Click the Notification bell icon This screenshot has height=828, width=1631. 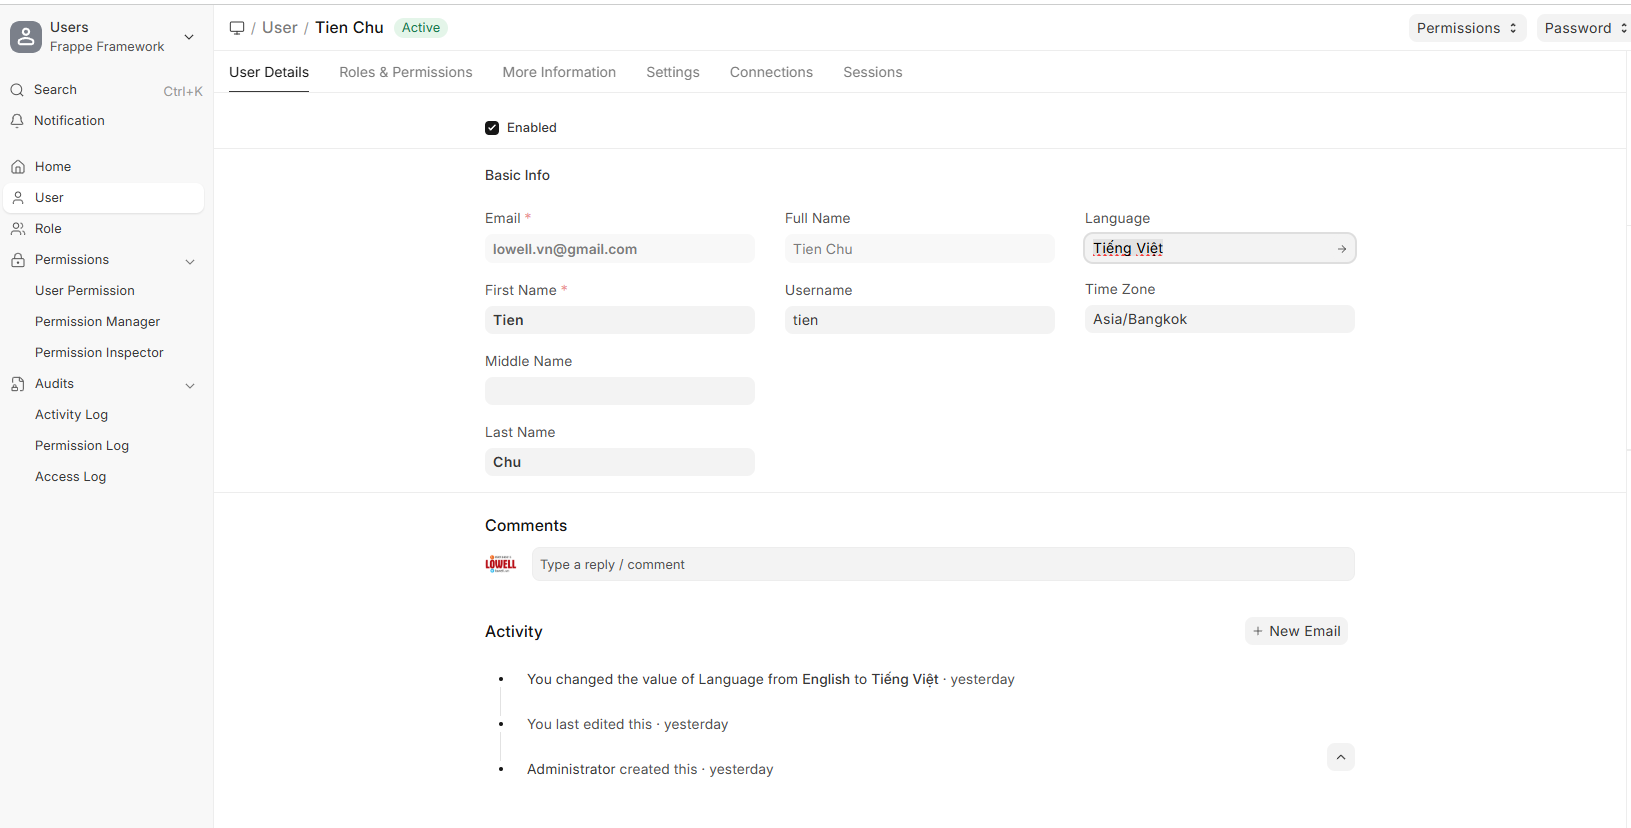(17, 121)
